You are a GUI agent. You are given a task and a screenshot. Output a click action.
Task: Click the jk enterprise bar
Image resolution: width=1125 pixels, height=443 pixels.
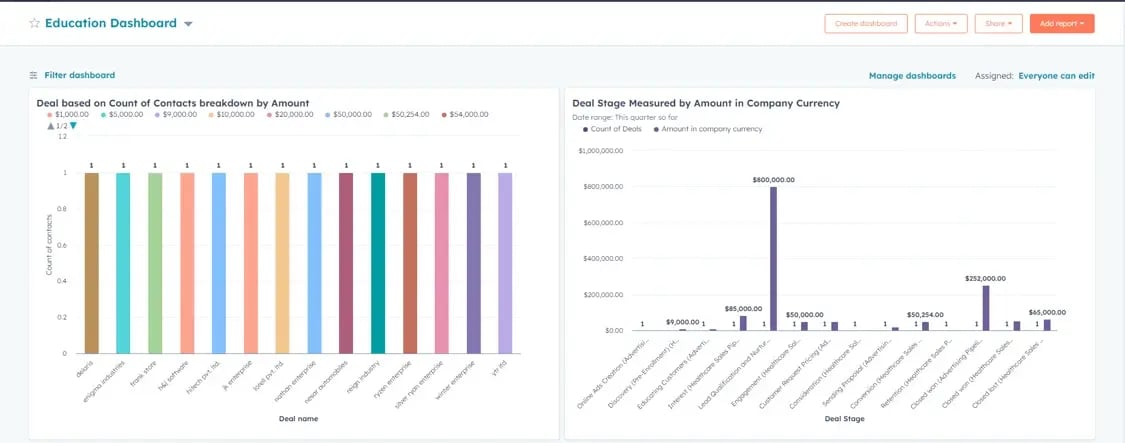[x=250, y=263]
